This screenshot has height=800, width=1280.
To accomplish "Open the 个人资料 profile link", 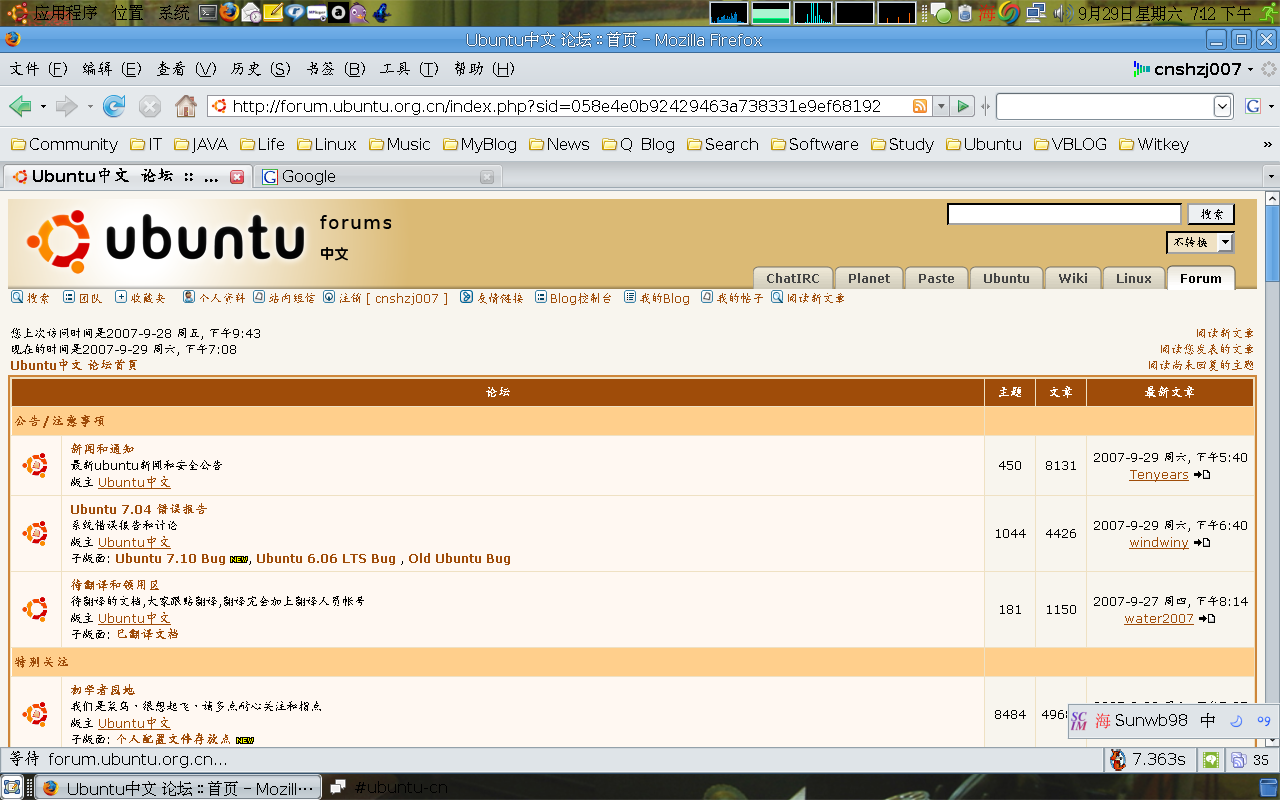I will pyautogui.click(x=214, y=298).
